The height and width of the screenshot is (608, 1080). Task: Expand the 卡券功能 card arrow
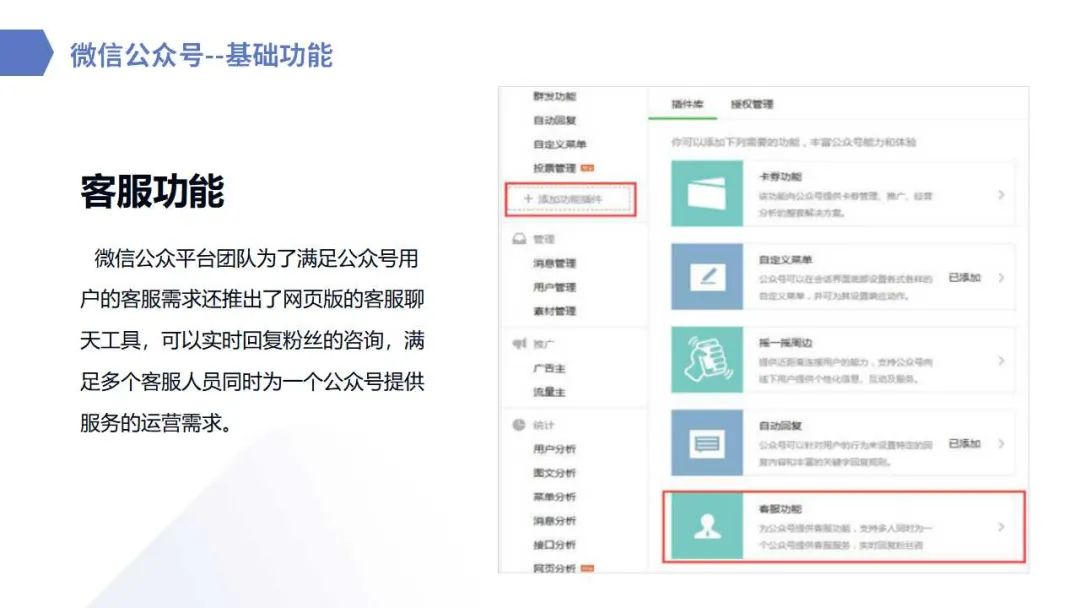[x=1001, y=195]
